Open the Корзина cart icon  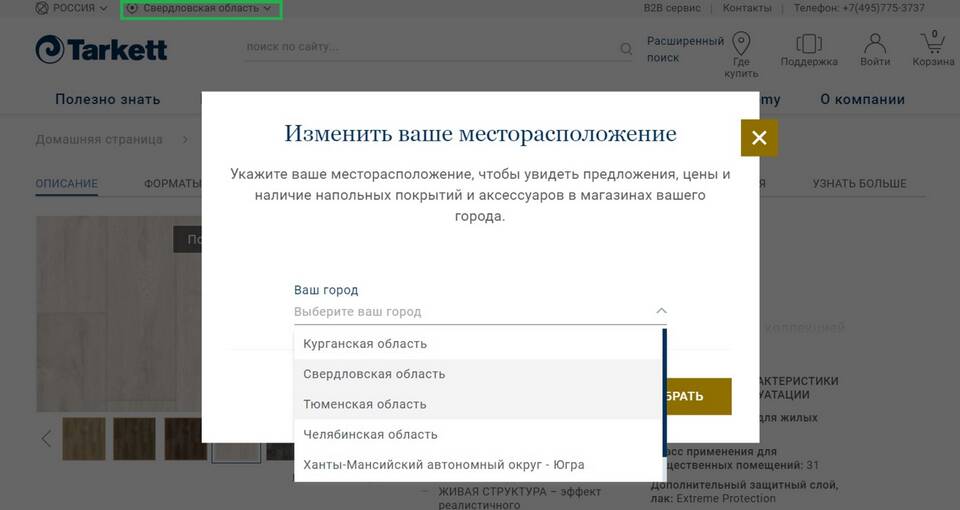click(x=933, y=49)
